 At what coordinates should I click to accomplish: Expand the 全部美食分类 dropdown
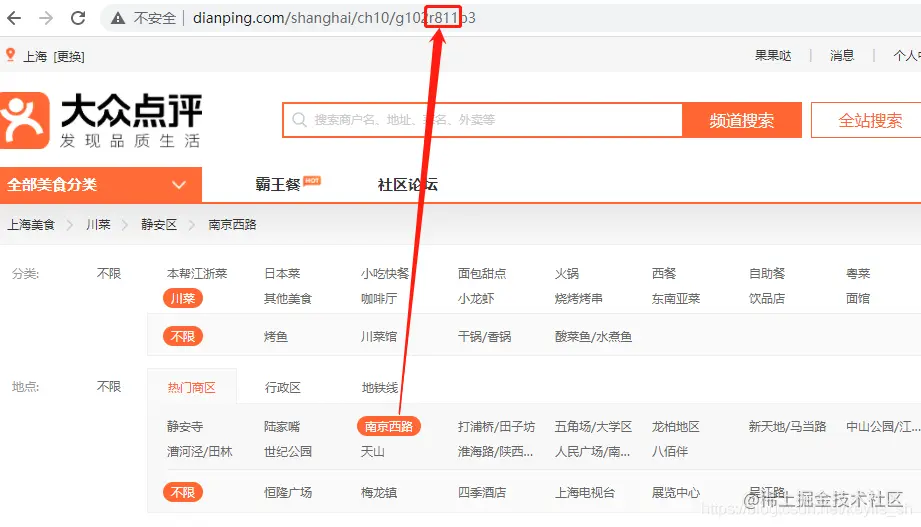[x=100, y=185]
